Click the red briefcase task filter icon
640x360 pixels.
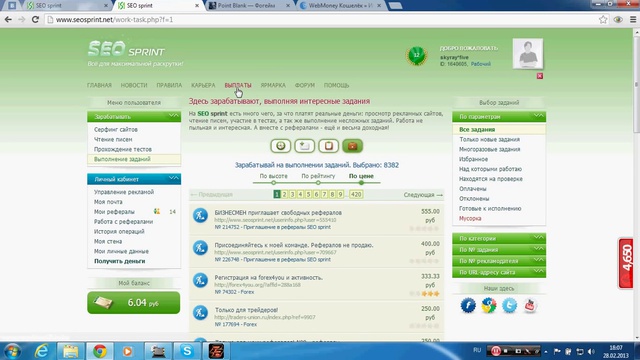[353, 146]
